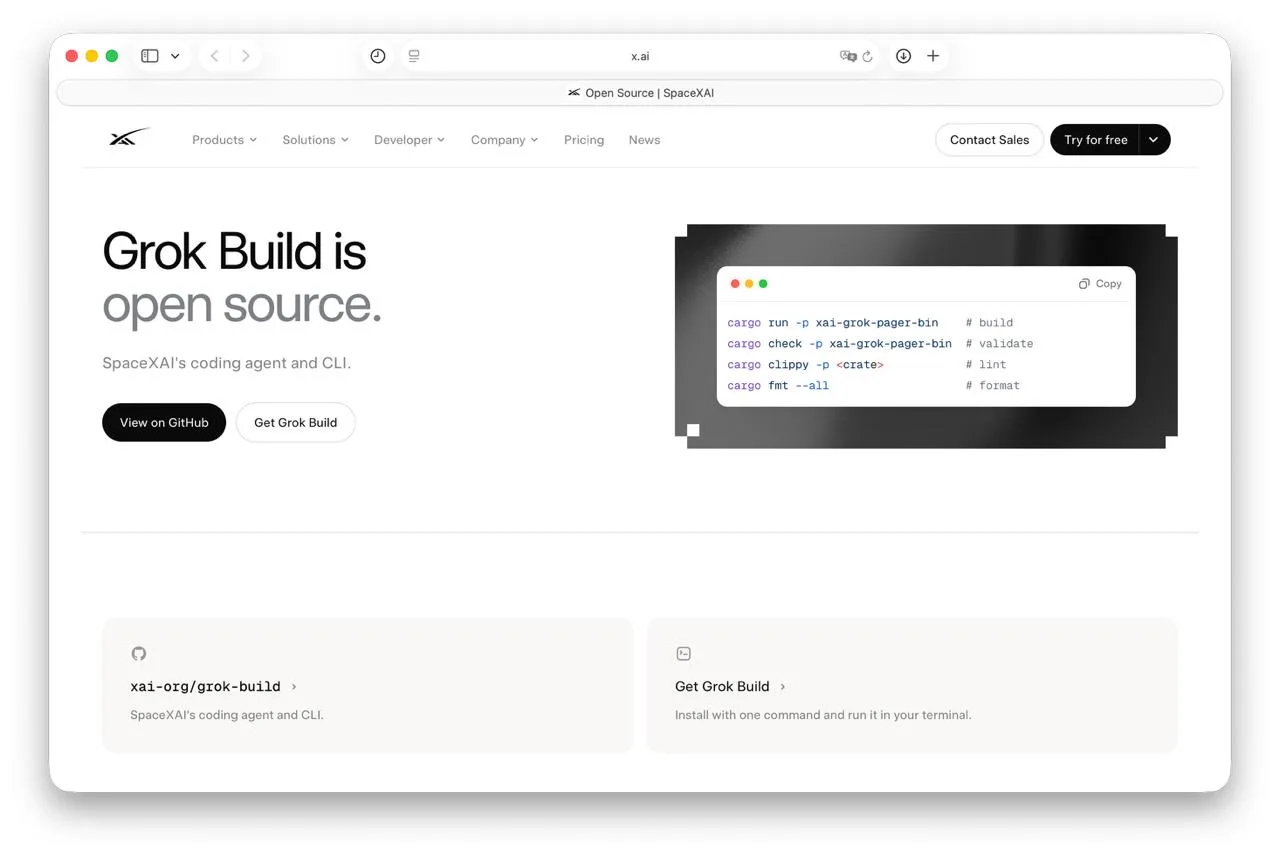Viewport: 1280px width, 857px height.
Task: Click the translate page icon
Action: 848,56
